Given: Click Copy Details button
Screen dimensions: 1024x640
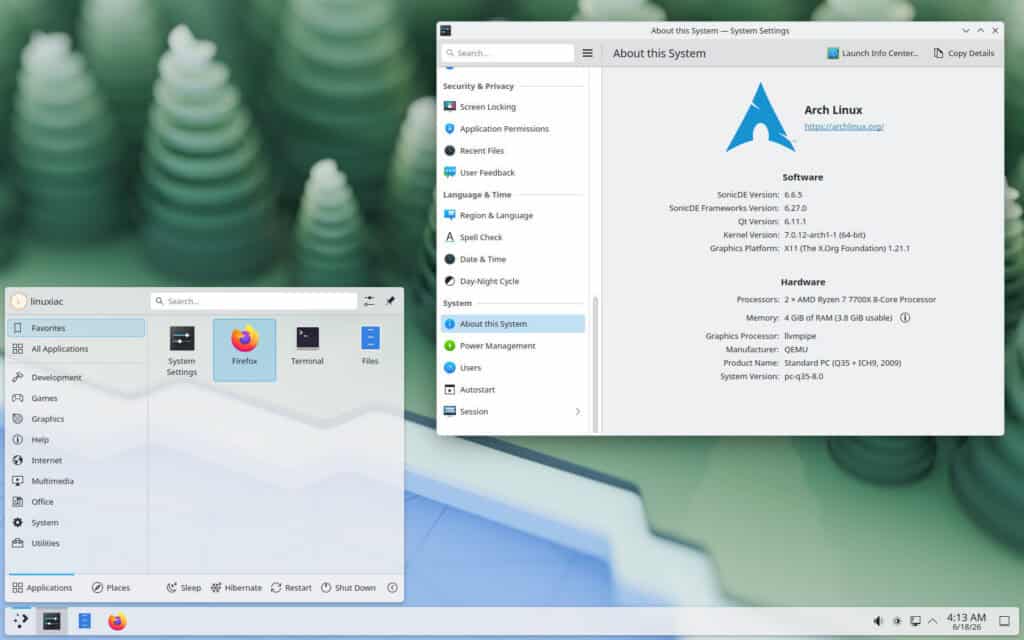Looking at the screenshot, I should click(x=964, y=53).
